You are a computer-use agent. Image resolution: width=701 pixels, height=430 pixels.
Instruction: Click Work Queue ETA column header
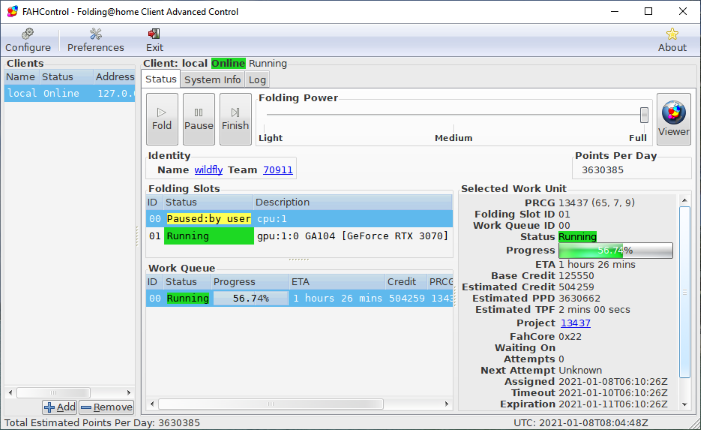336,282
